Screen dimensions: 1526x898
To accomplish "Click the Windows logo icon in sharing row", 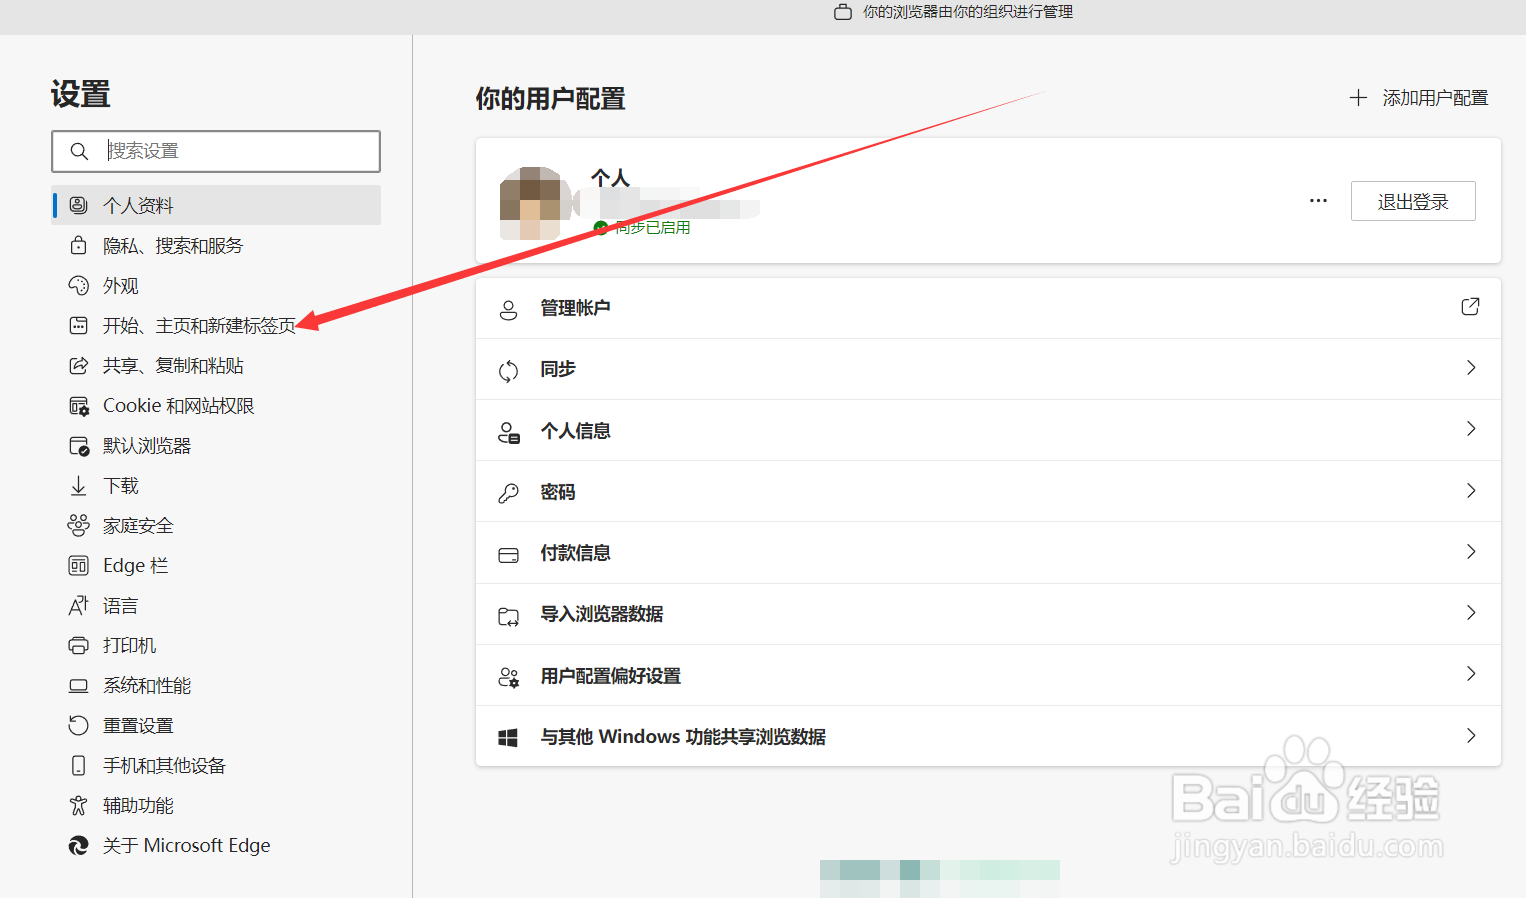I will 508,738.
